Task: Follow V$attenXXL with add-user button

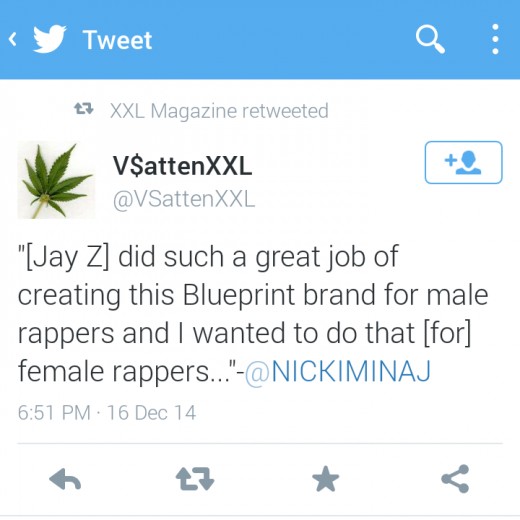Action: pos(463,162)
